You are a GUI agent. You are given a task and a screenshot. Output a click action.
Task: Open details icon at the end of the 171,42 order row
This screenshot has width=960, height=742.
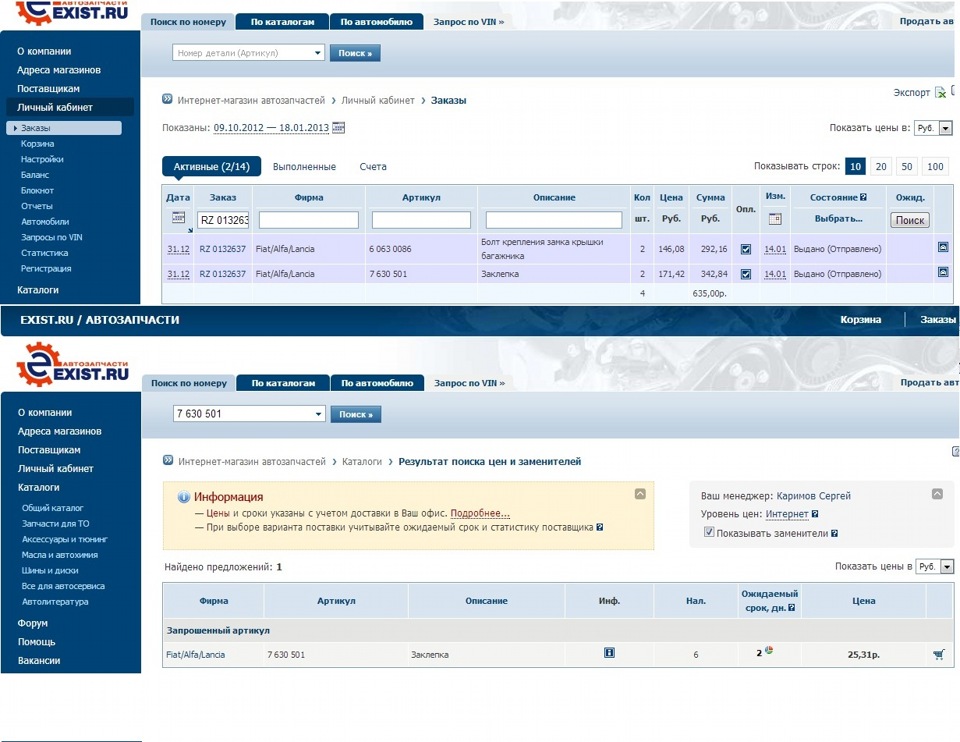943,272
